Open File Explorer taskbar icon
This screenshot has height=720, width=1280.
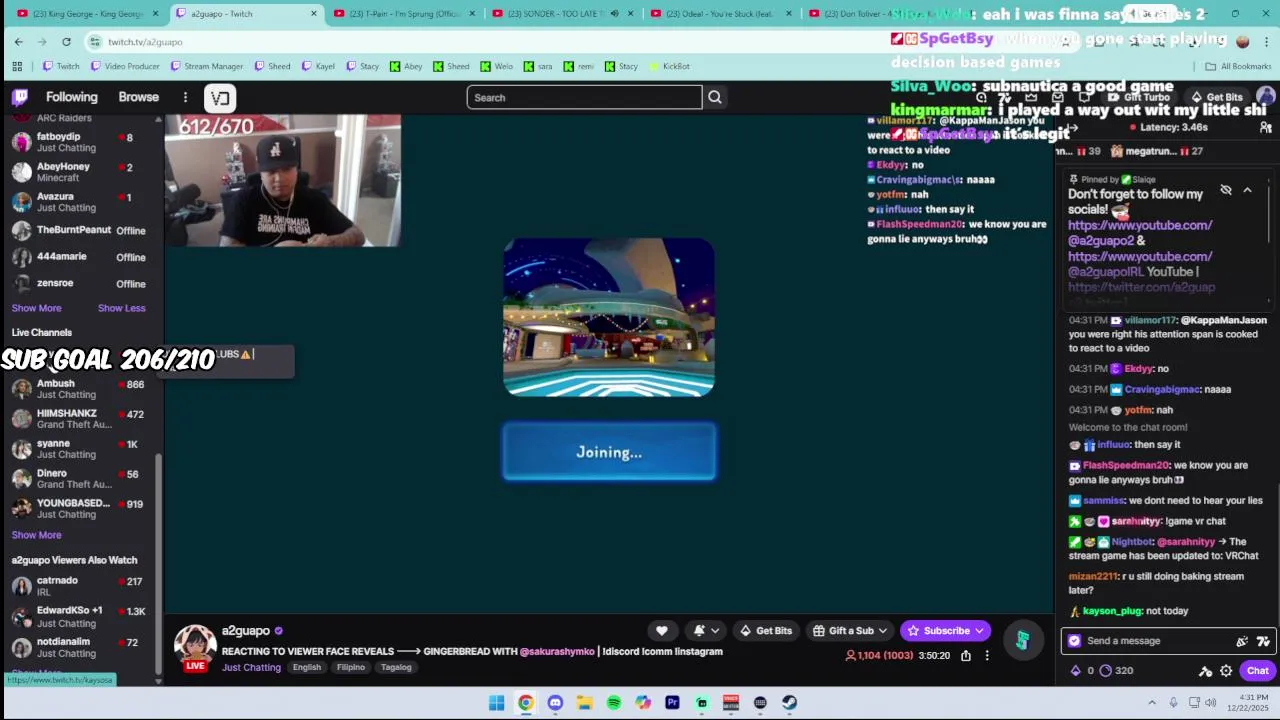[x=584, y=703]
